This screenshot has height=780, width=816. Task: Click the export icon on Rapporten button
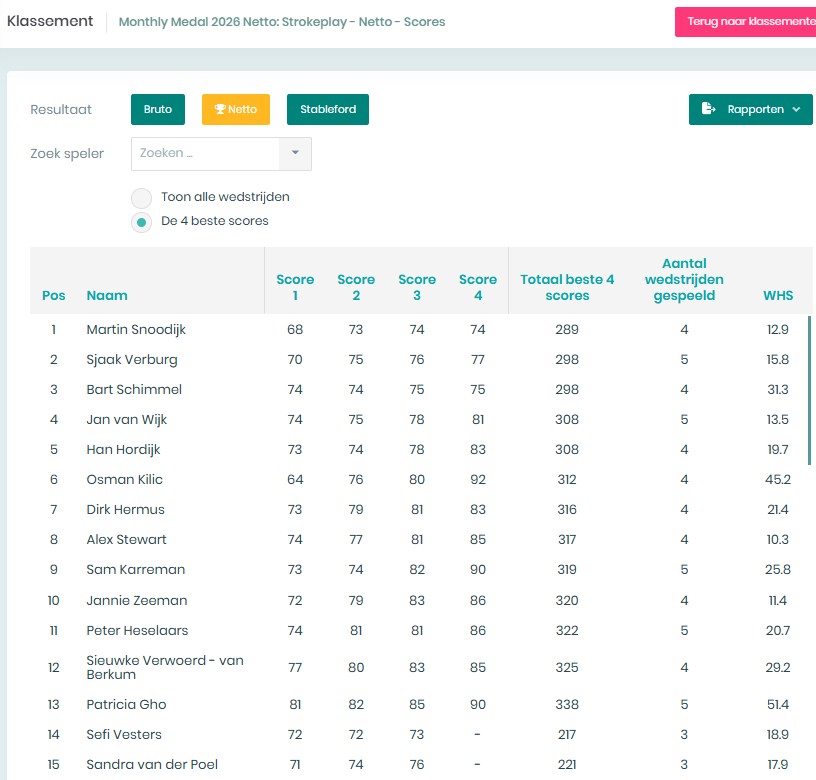pos(708,109)
